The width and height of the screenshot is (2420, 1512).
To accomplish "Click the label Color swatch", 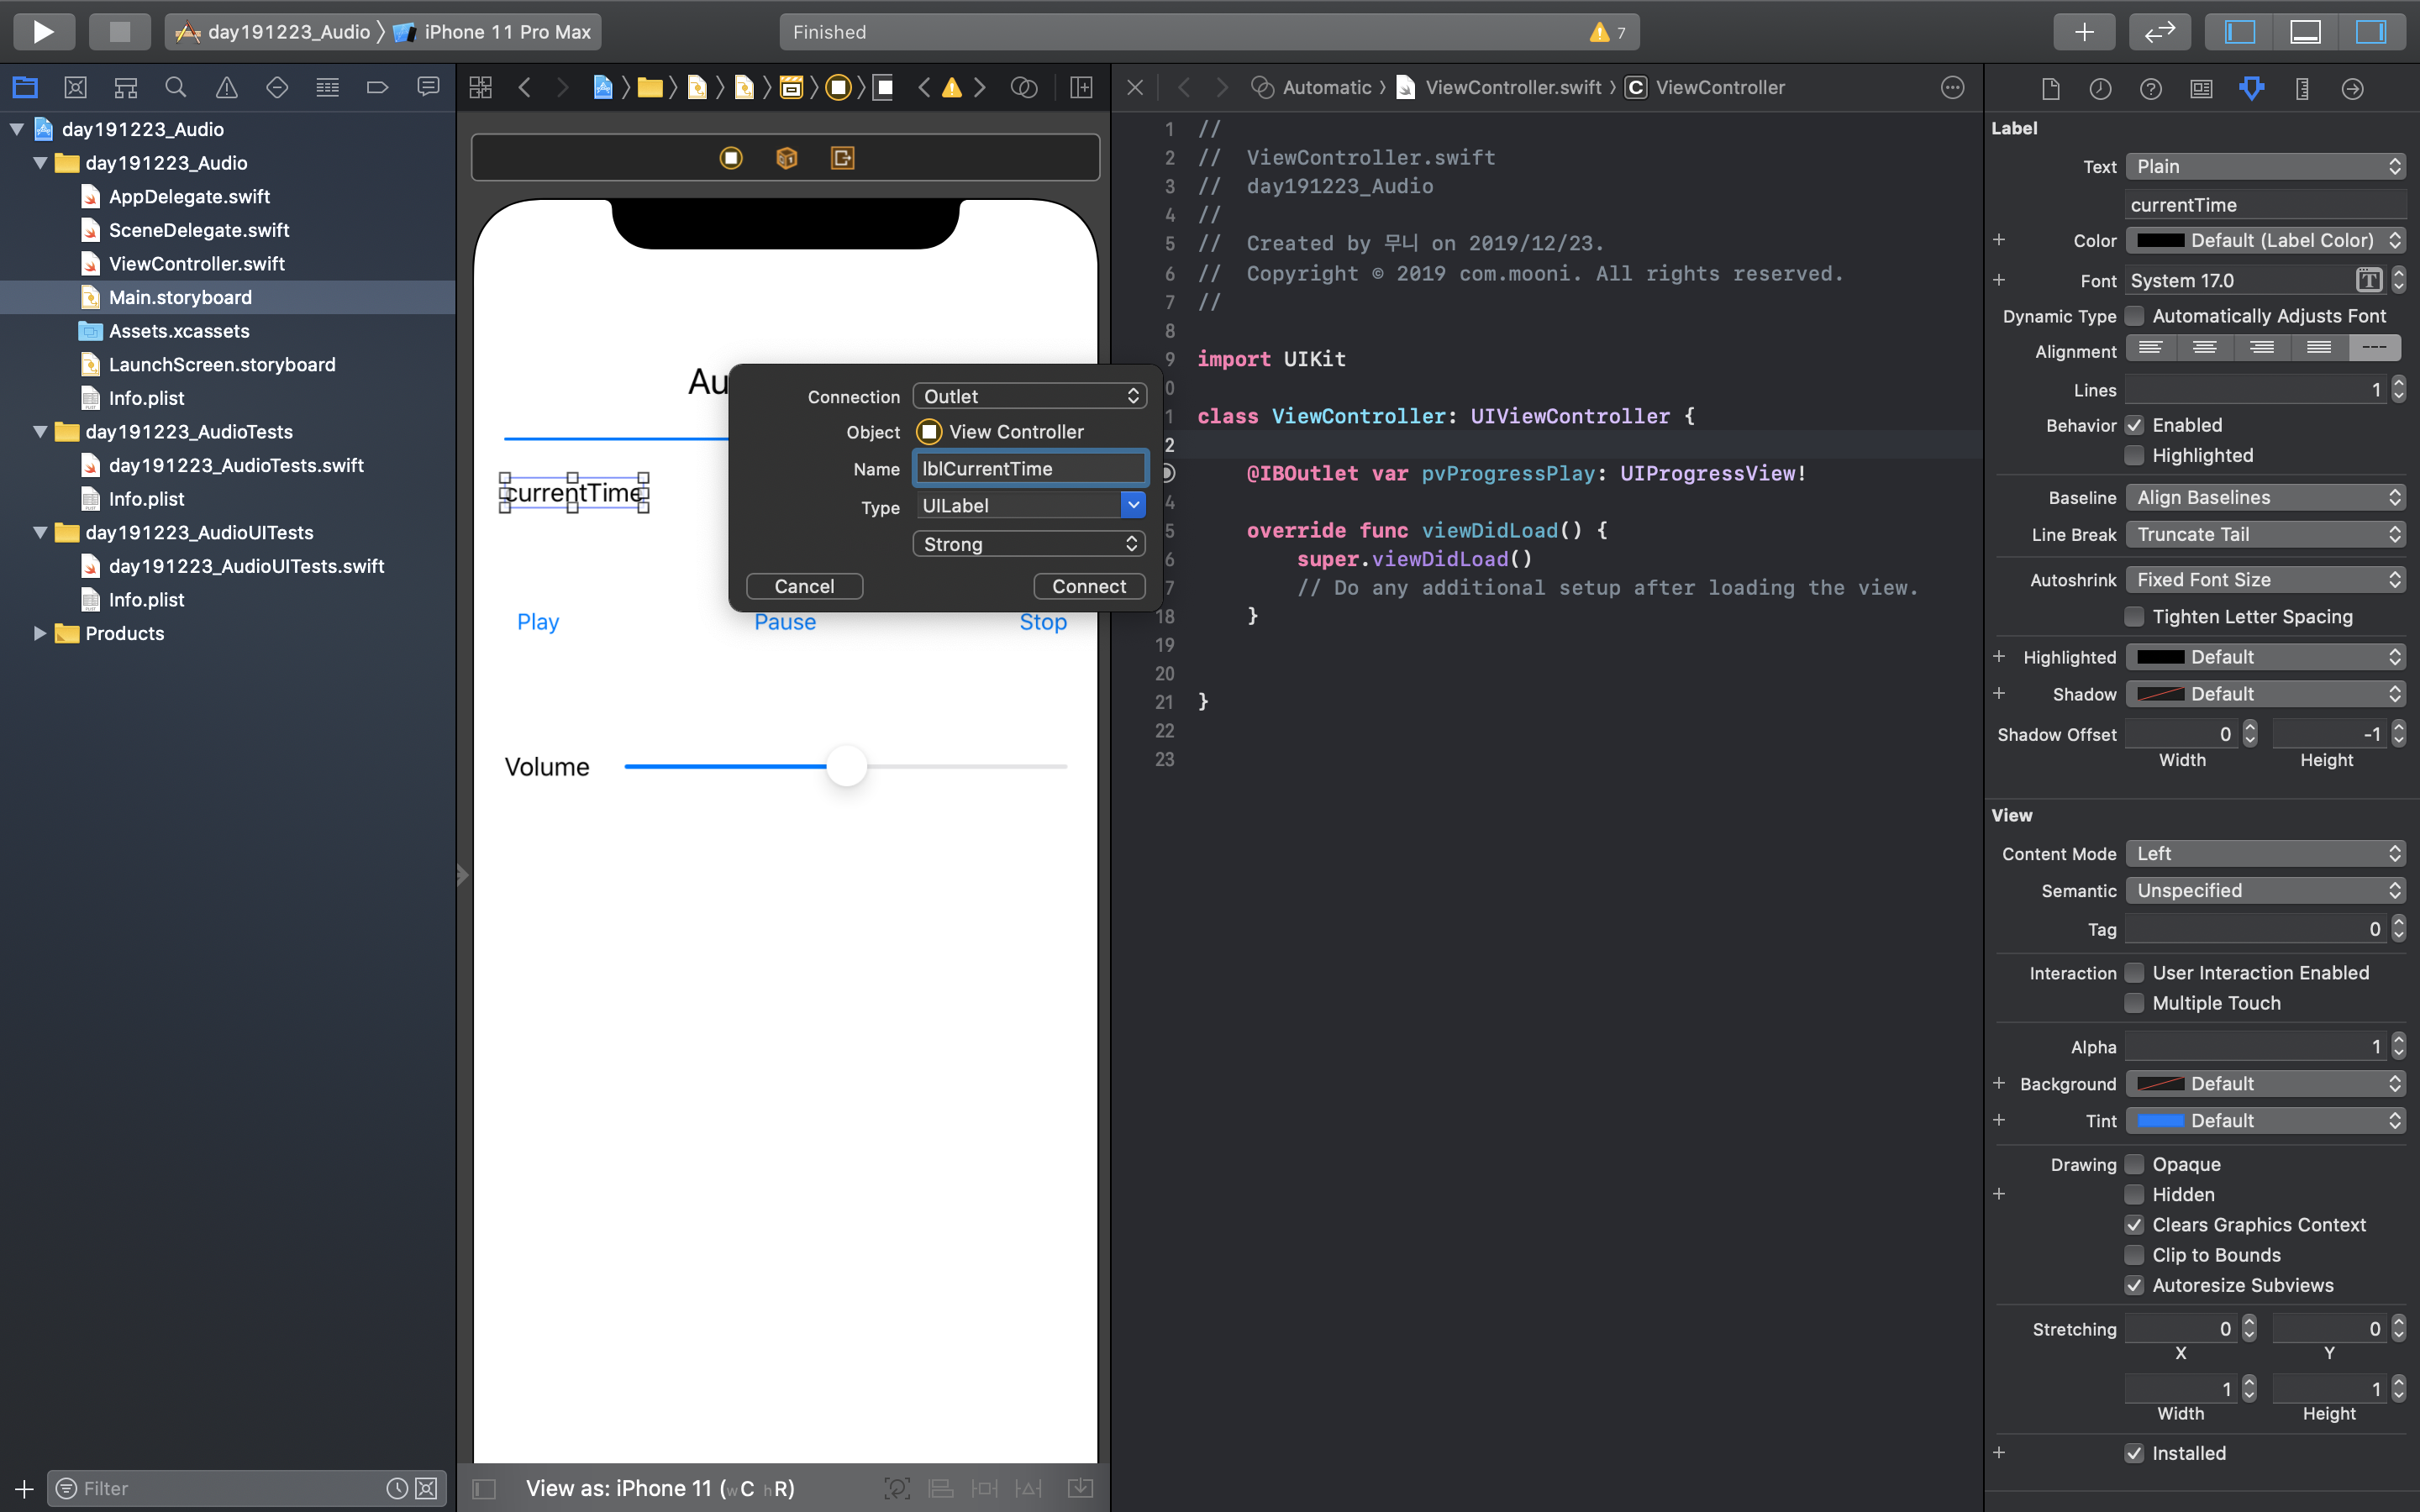I will 2160,240.
